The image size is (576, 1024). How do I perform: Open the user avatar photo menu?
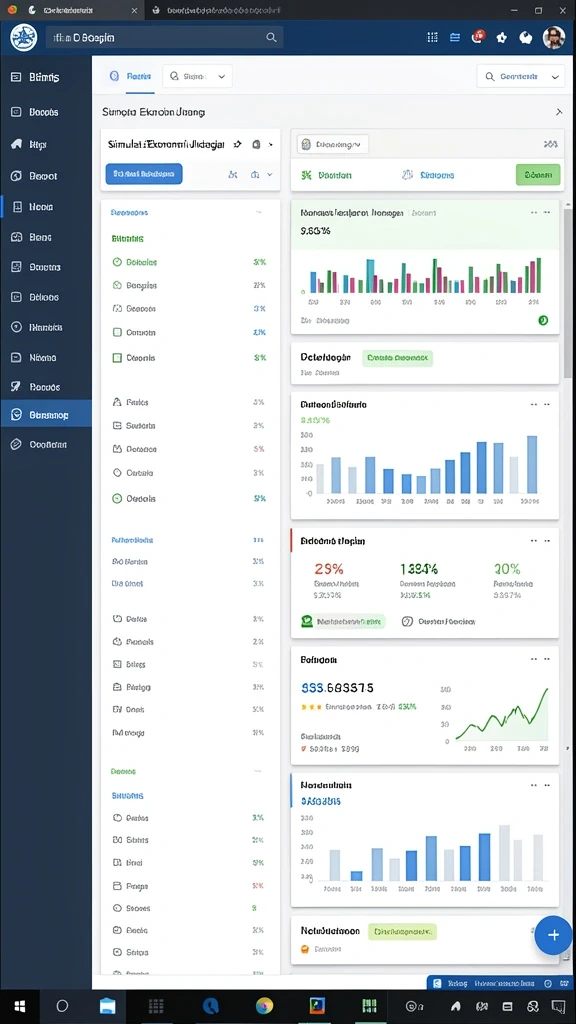(x=554, y=37)
